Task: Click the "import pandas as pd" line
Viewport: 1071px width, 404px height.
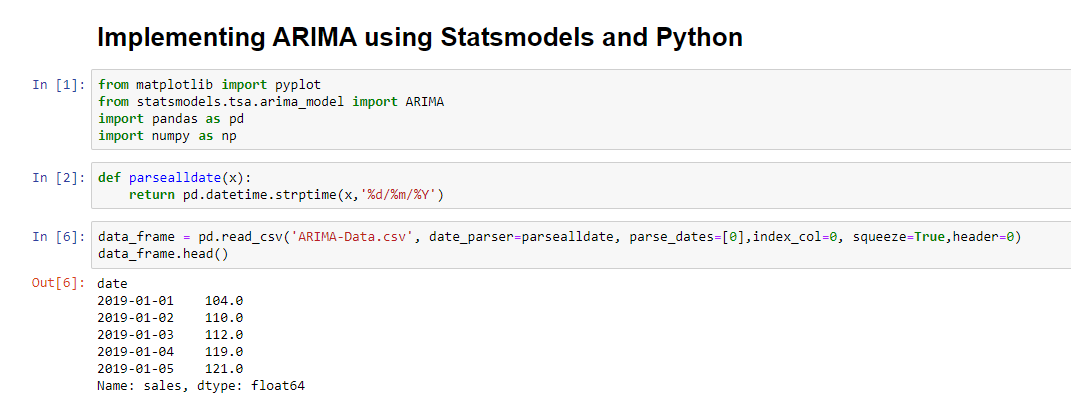Action: (x=171, y=119)
